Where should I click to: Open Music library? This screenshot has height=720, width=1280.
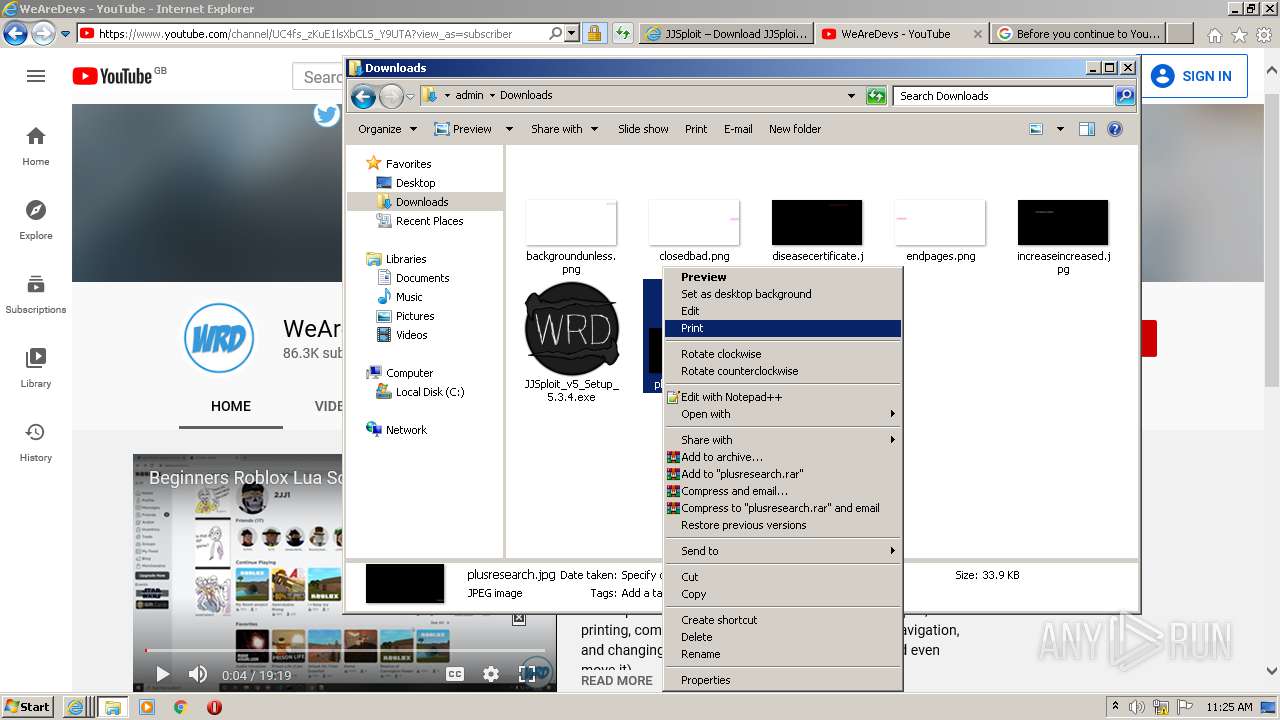click(409, 297)
